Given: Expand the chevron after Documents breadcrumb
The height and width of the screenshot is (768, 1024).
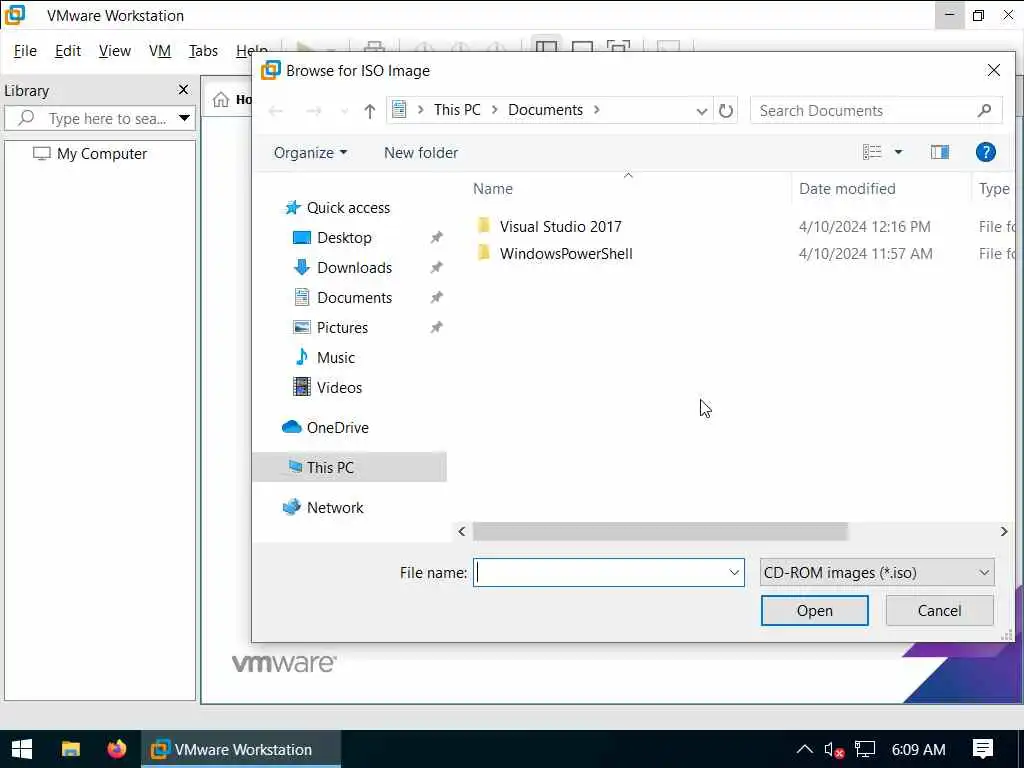Looking at the screenshot, I should pyautogui.click(x=596, y=110).
